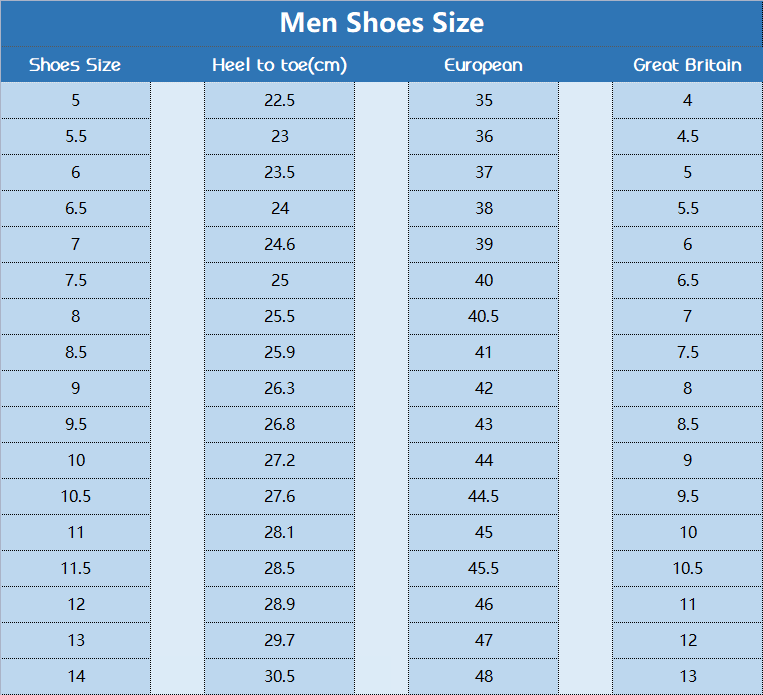Click Great Britain size 10.5 cell
The height and width of the screenshot is (695, 763).
687,568
